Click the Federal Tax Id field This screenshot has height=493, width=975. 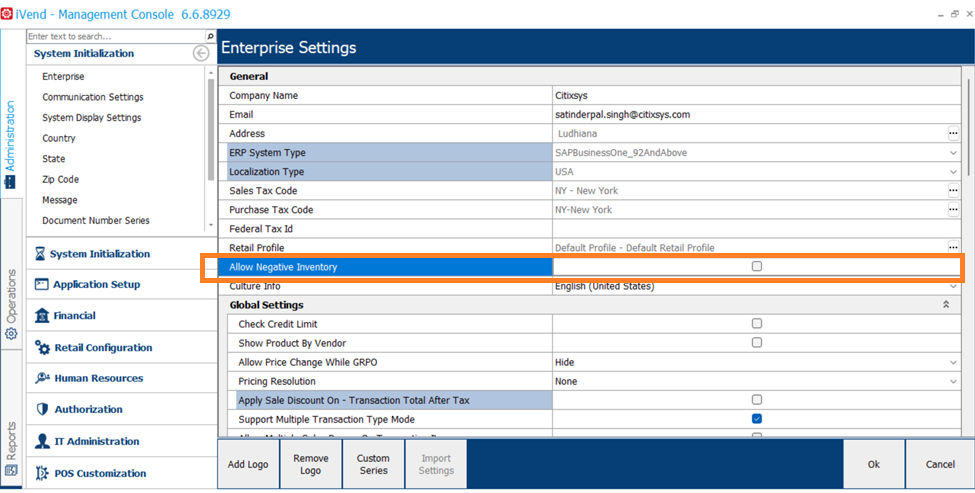757,229
